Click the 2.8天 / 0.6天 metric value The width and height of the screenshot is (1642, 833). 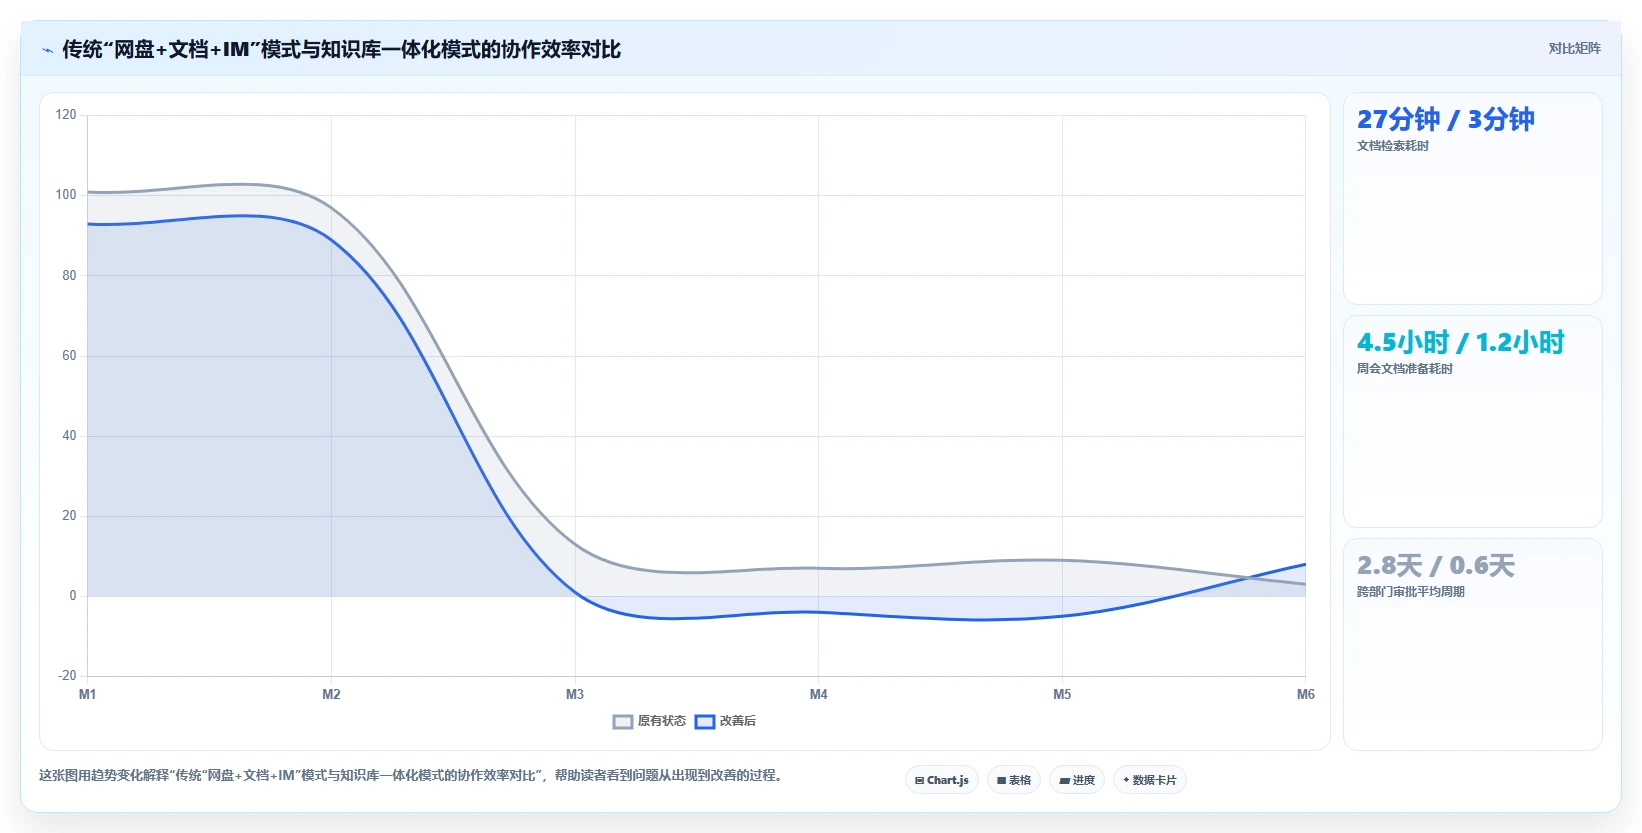pos(1435,566)
